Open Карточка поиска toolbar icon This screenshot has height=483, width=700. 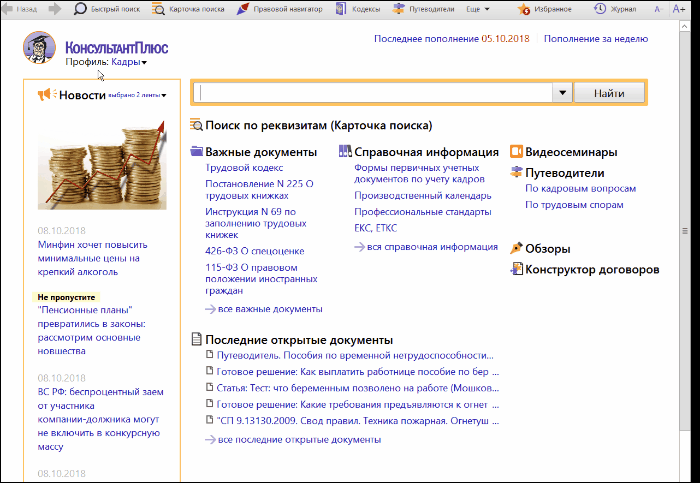point(158,9)
